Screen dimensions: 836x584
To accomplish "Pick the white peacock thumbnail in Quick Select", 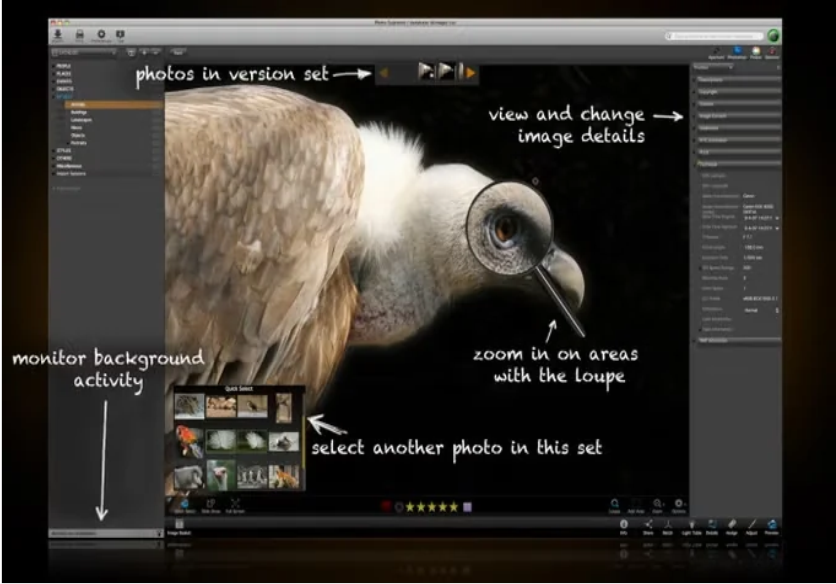I will [x=221, y=441].
